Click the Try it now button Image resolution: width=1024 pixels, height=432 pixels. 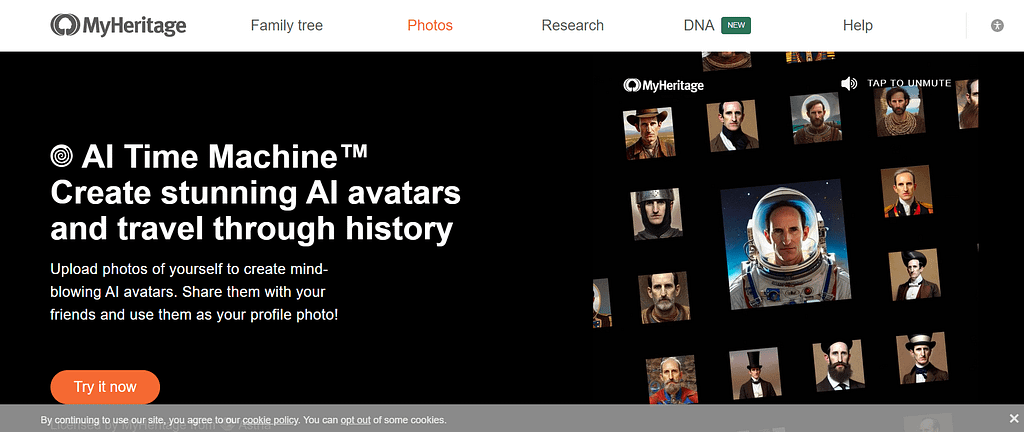[105, 387]
